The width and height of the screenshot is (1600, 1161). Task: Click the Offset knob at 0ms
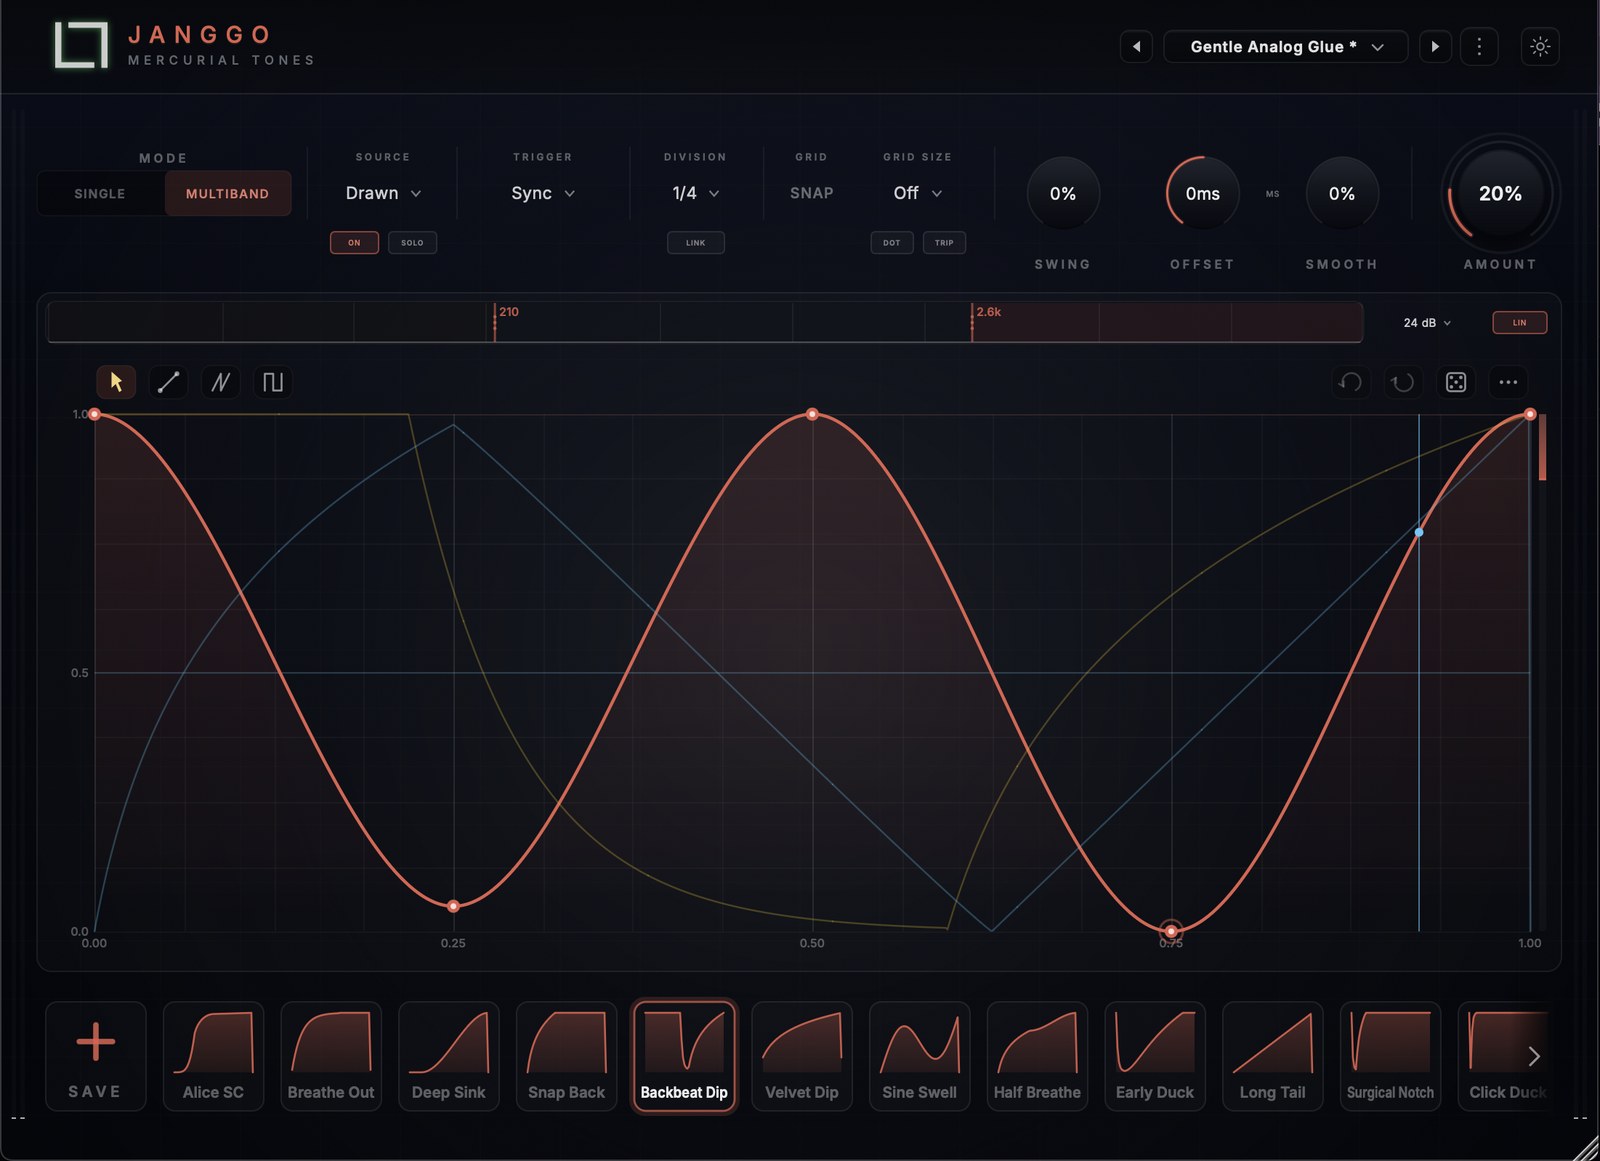click(x=1202, y=193)
